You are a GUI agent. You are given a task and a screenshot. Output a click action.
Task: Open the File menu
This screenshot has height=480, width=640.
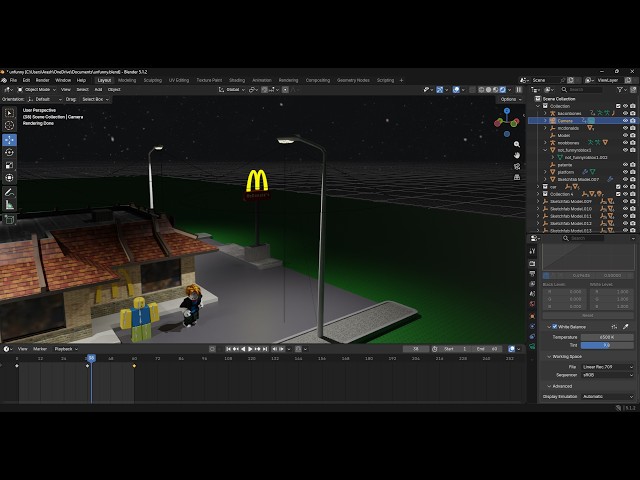click(13, 80)
